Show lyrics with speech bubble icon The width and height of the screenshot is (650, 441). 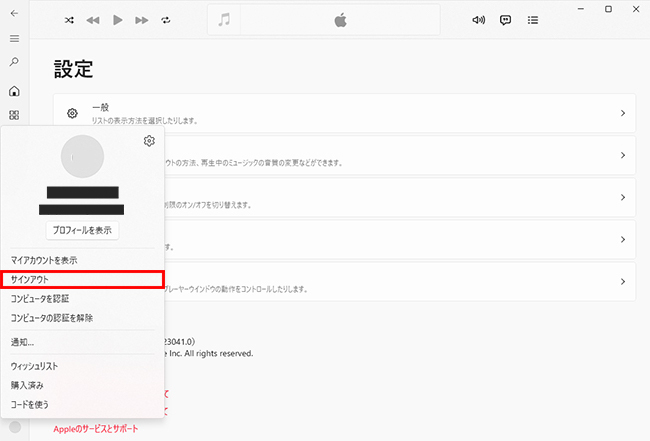pyautogui.click(x=505, y=20)
